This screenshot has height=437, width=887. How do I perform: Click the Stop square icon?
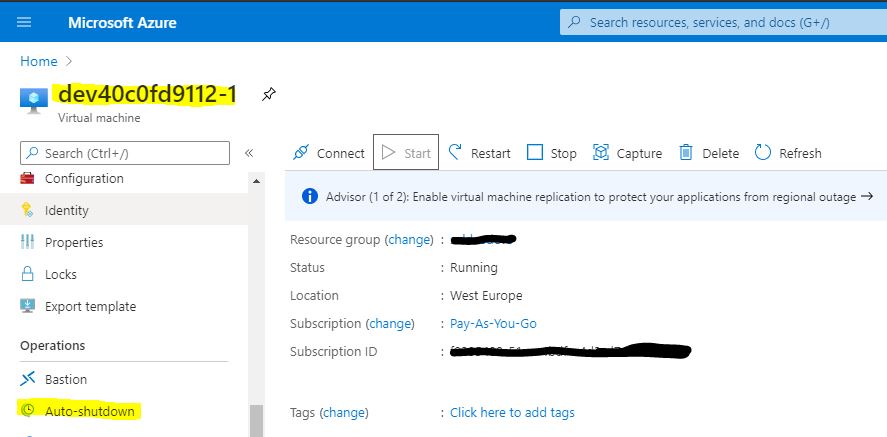pyautogui.click(x=535, y=153)
